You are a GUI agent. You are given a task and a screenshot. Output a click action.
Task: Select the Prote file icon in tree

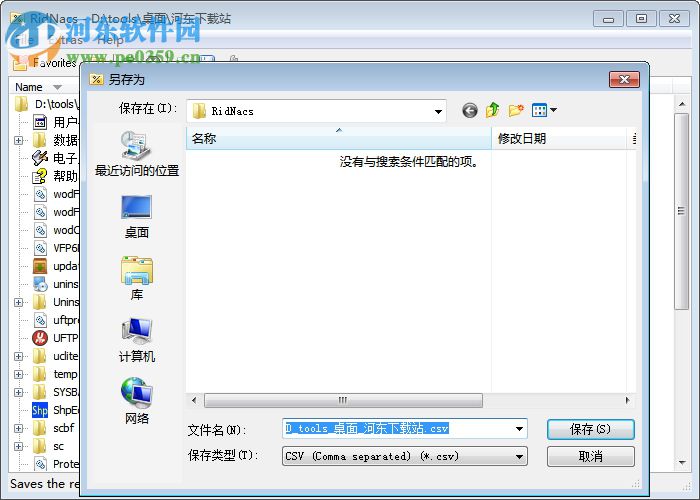coord(40,464)
